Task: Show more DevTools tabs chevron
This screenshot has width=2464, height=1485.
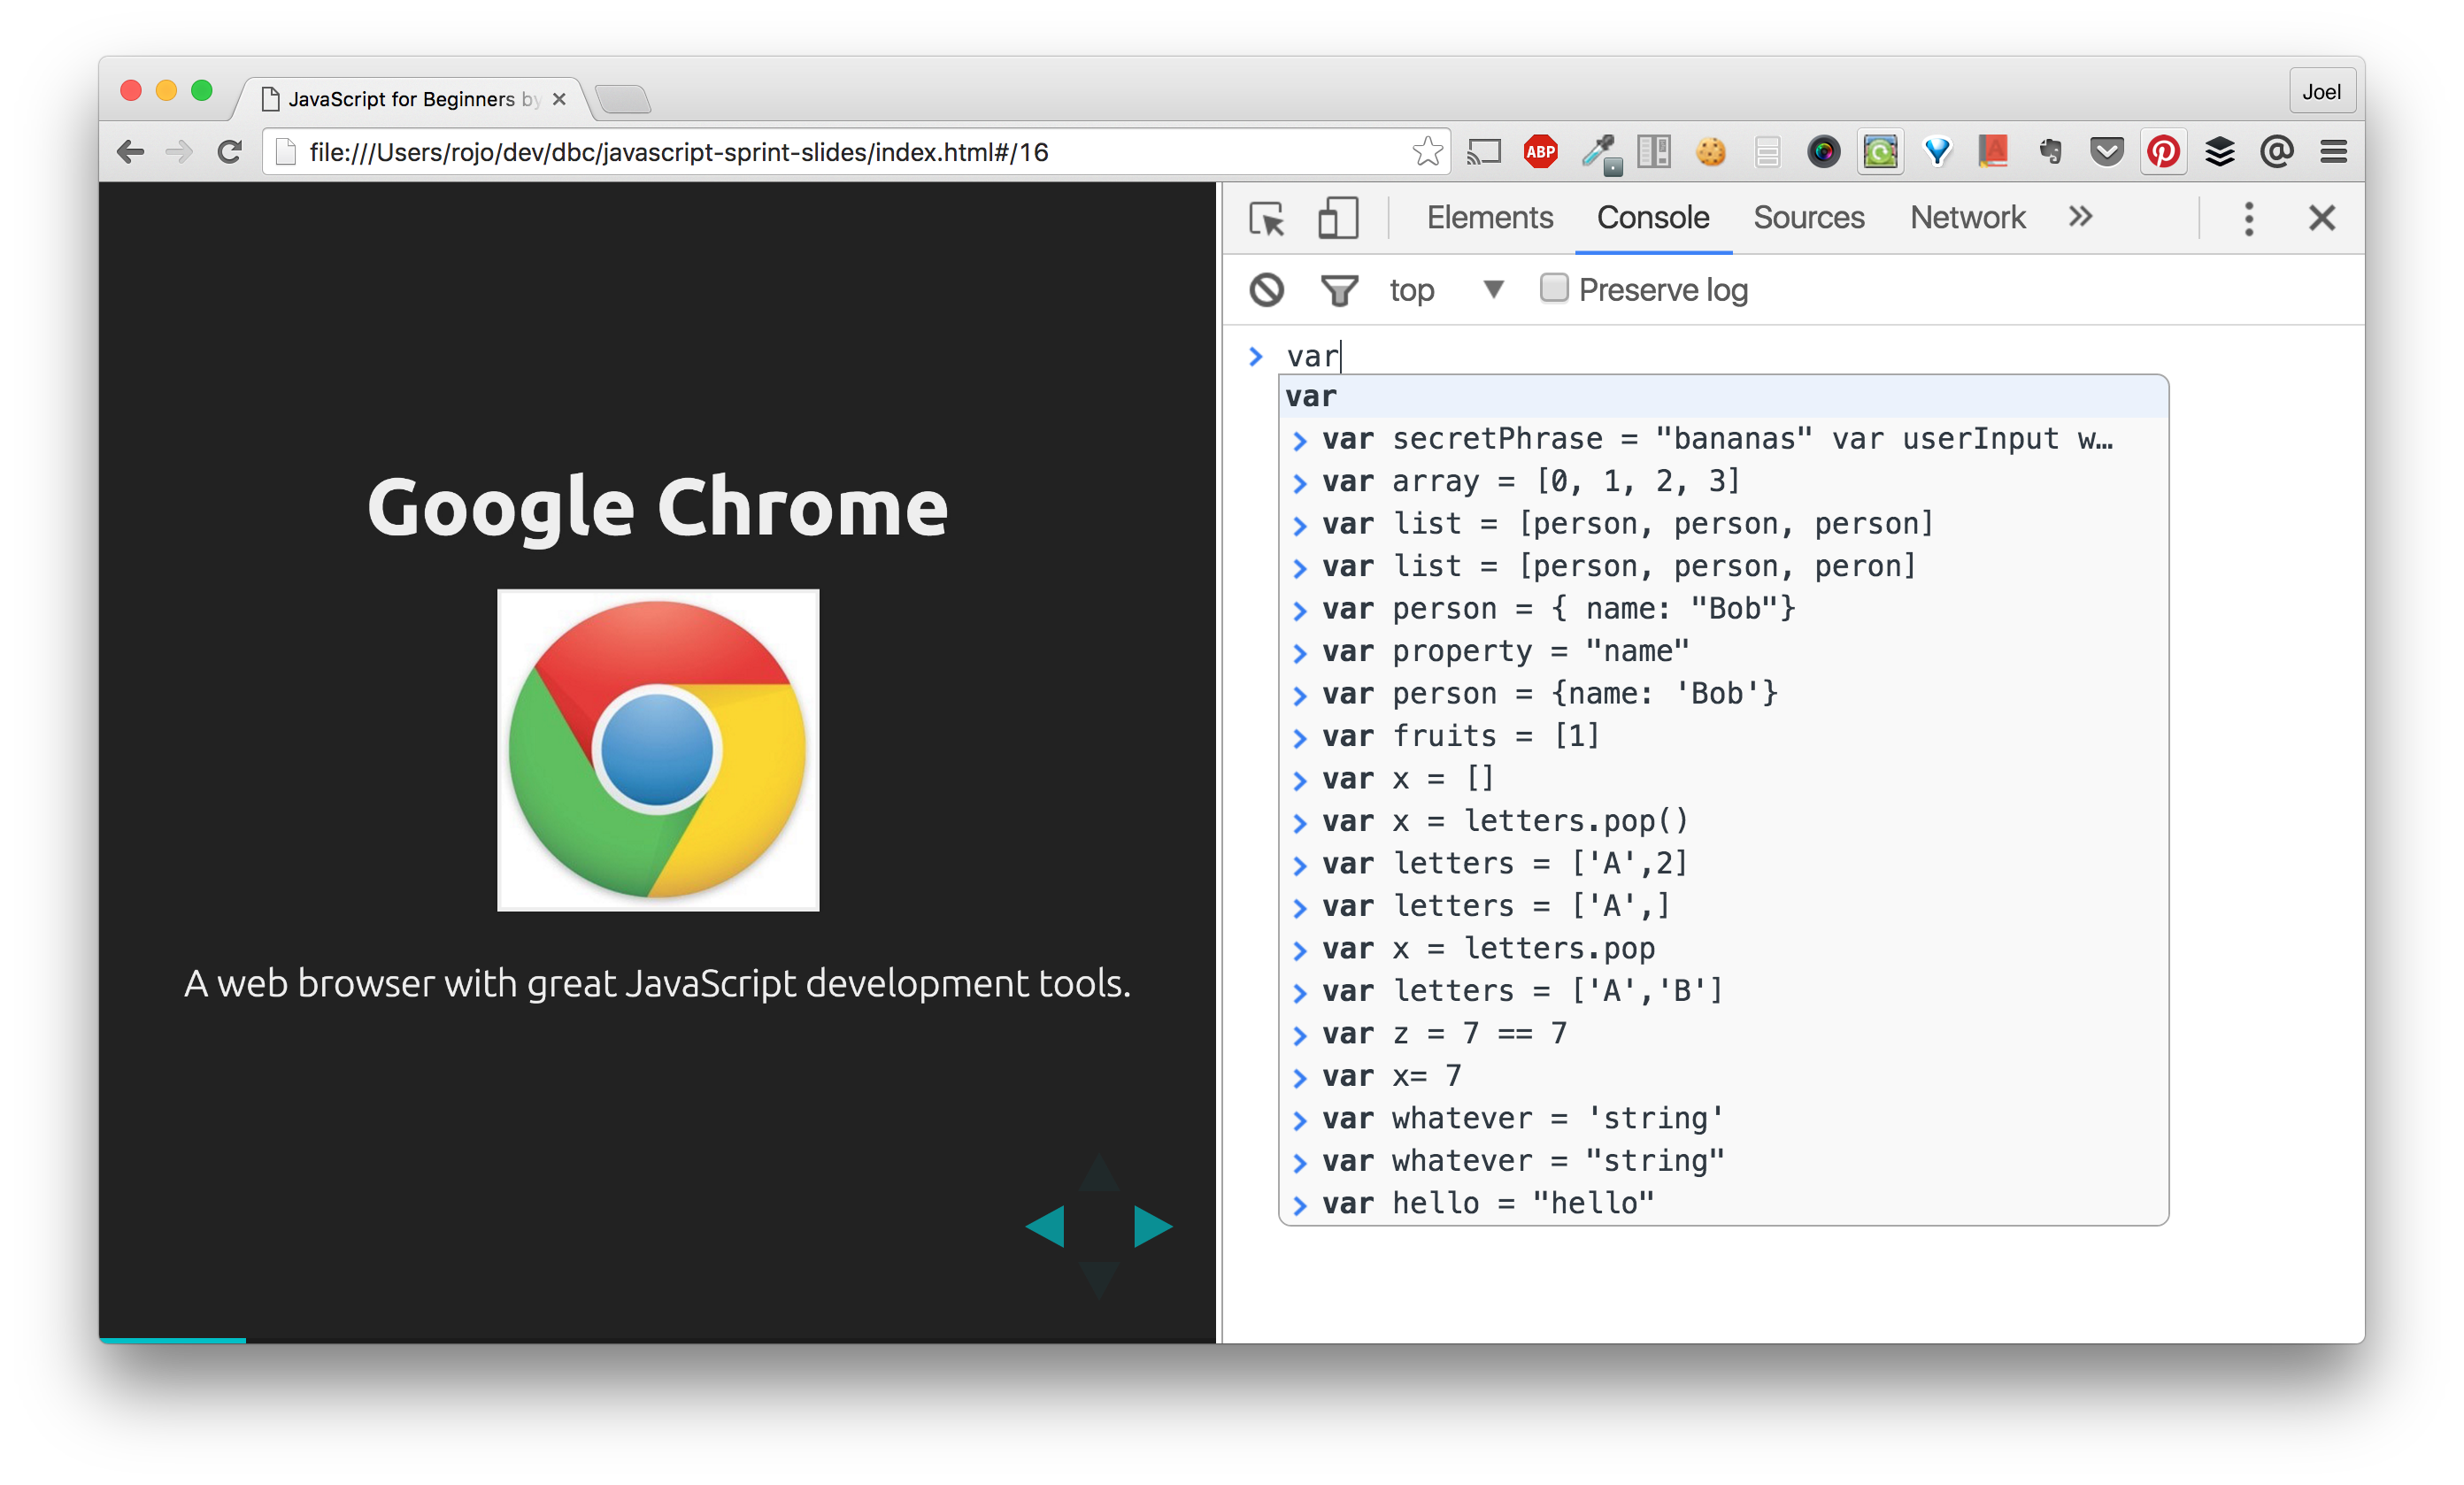Action: (2081, 217)
